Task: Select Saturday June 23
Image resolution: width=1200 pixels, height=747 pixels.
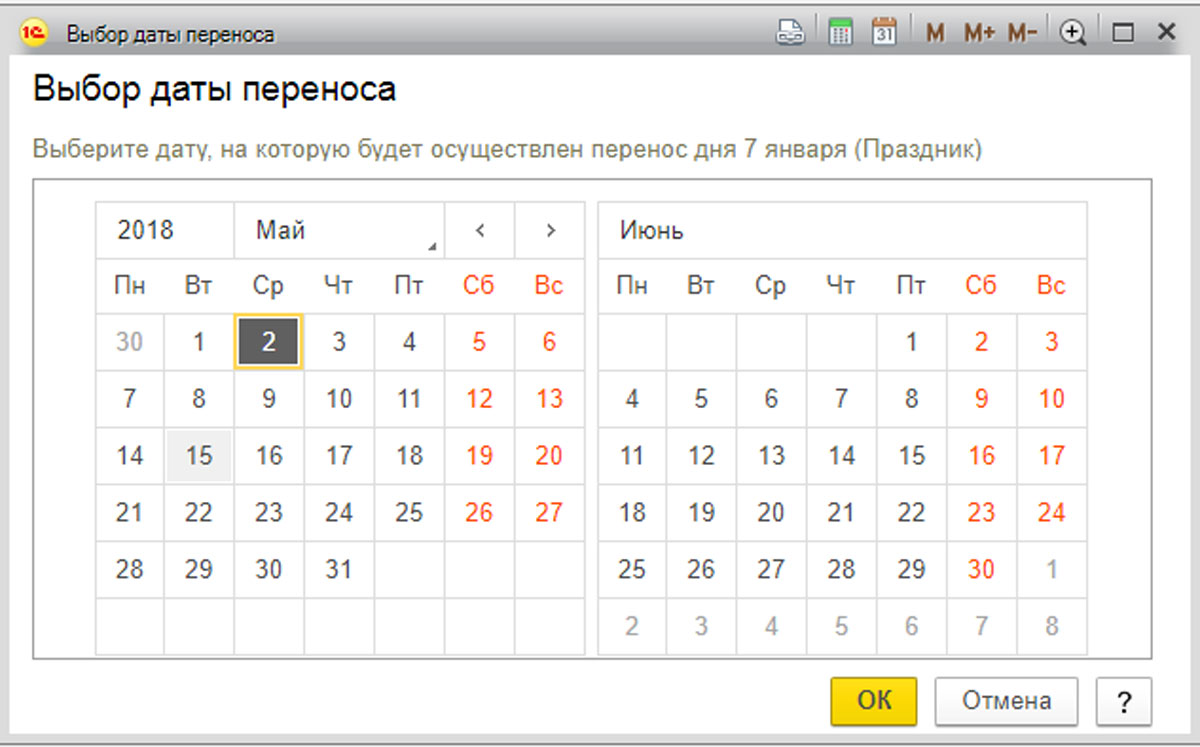Action: pyautogui.click(x=981, y=513)
